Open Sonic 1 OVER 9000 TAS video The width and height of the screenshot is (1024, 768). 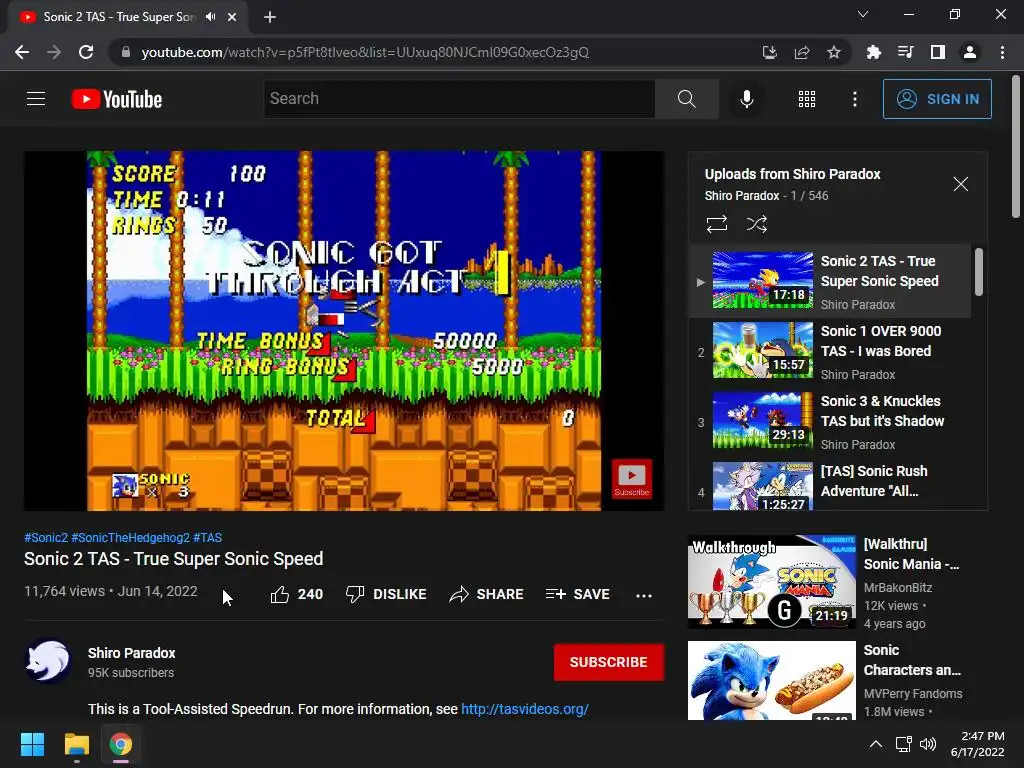coord(880,341)
